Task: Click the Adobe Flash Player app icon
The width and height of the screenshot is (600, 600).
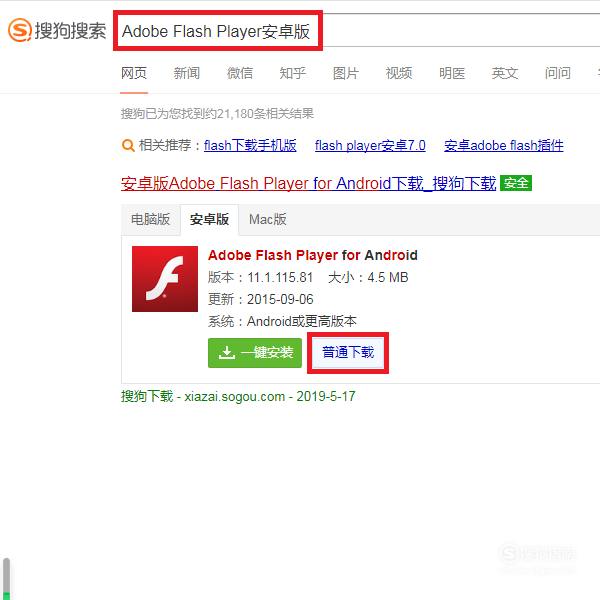Action: pos(165,279)
